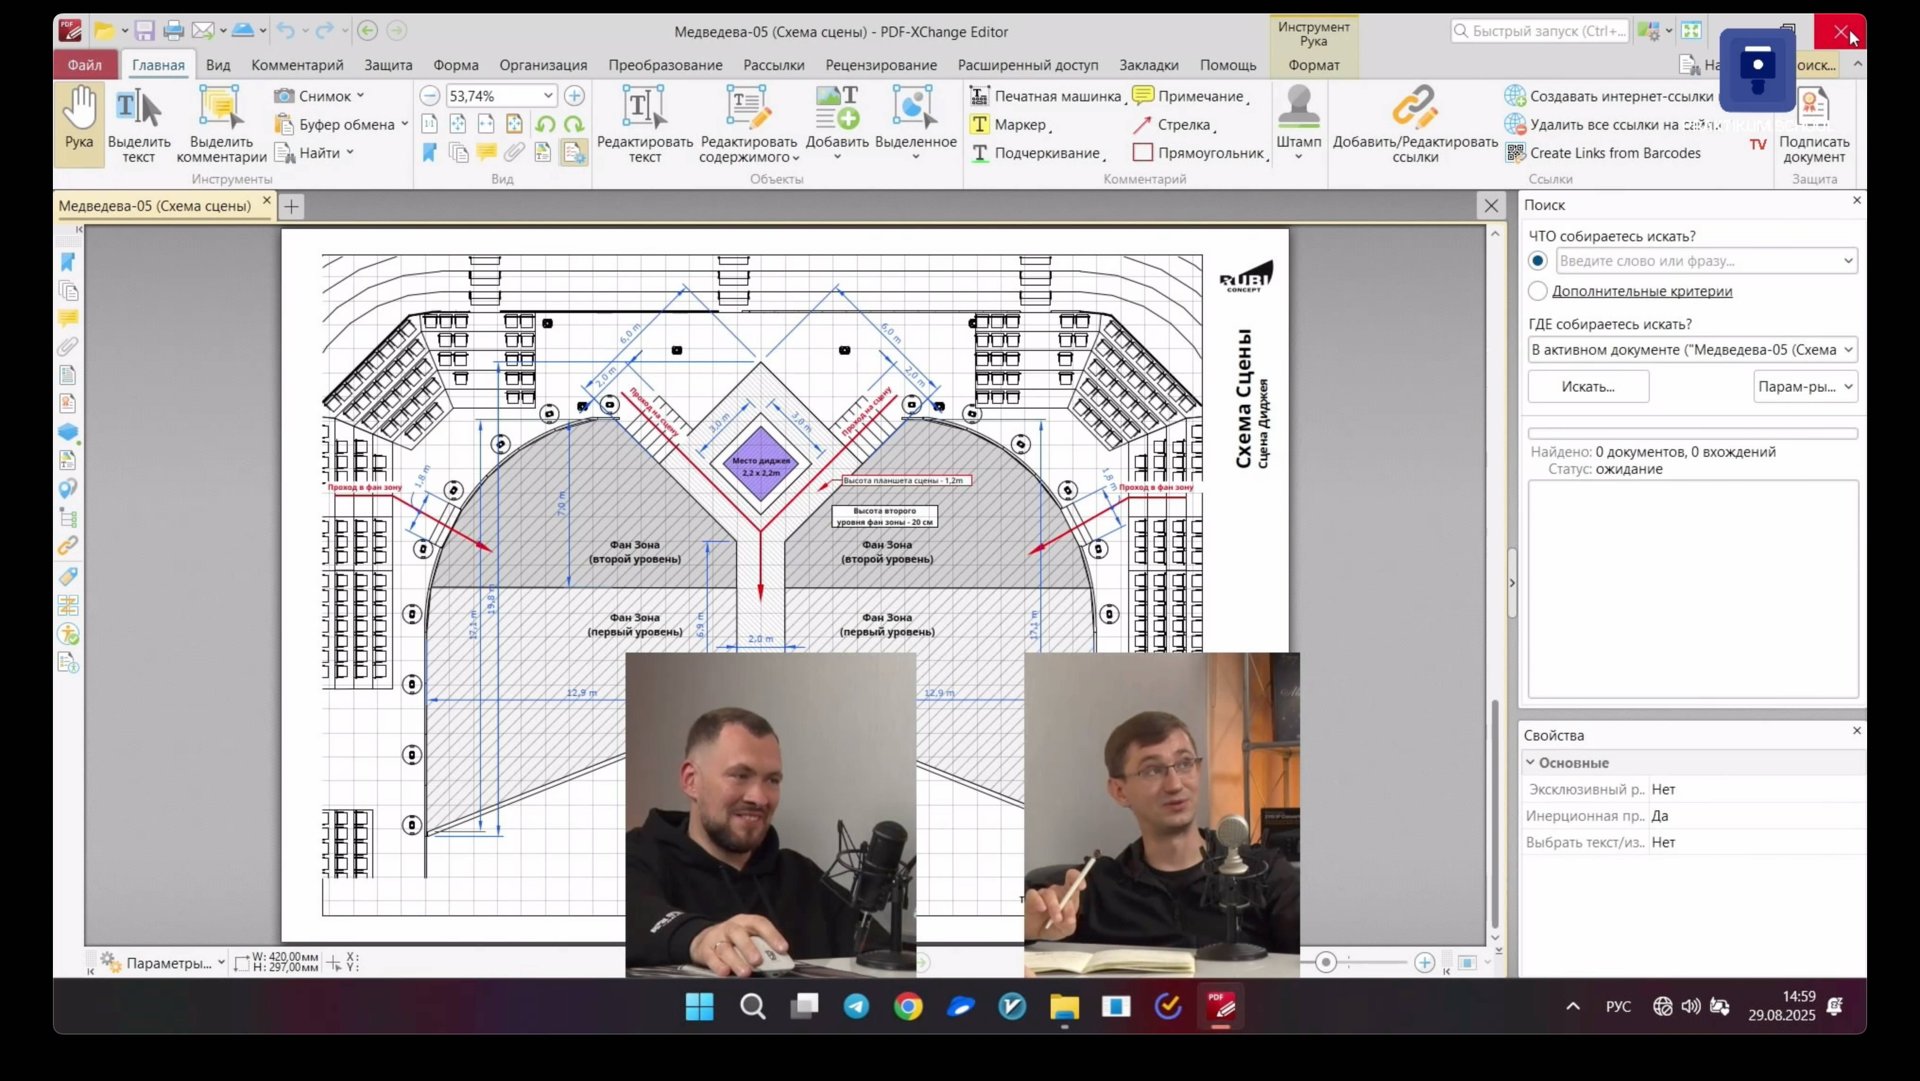1920x1081 pixels.
Task: Expand the 'В активном документе' search location dropdown
Action: click(x=1847, y=350)
